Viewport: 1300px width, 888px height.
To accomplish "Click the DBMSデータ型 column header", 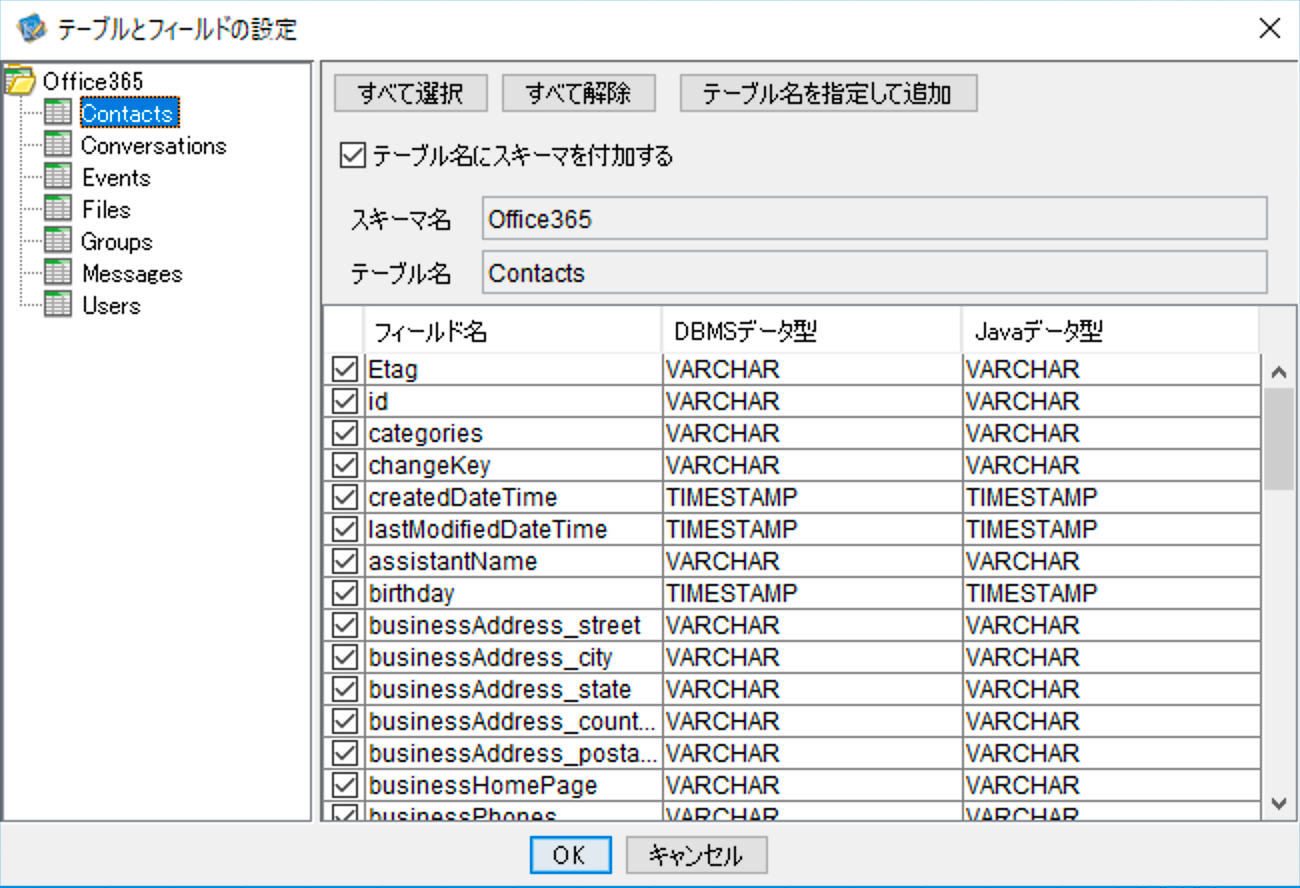I will [x=811, y=331].
